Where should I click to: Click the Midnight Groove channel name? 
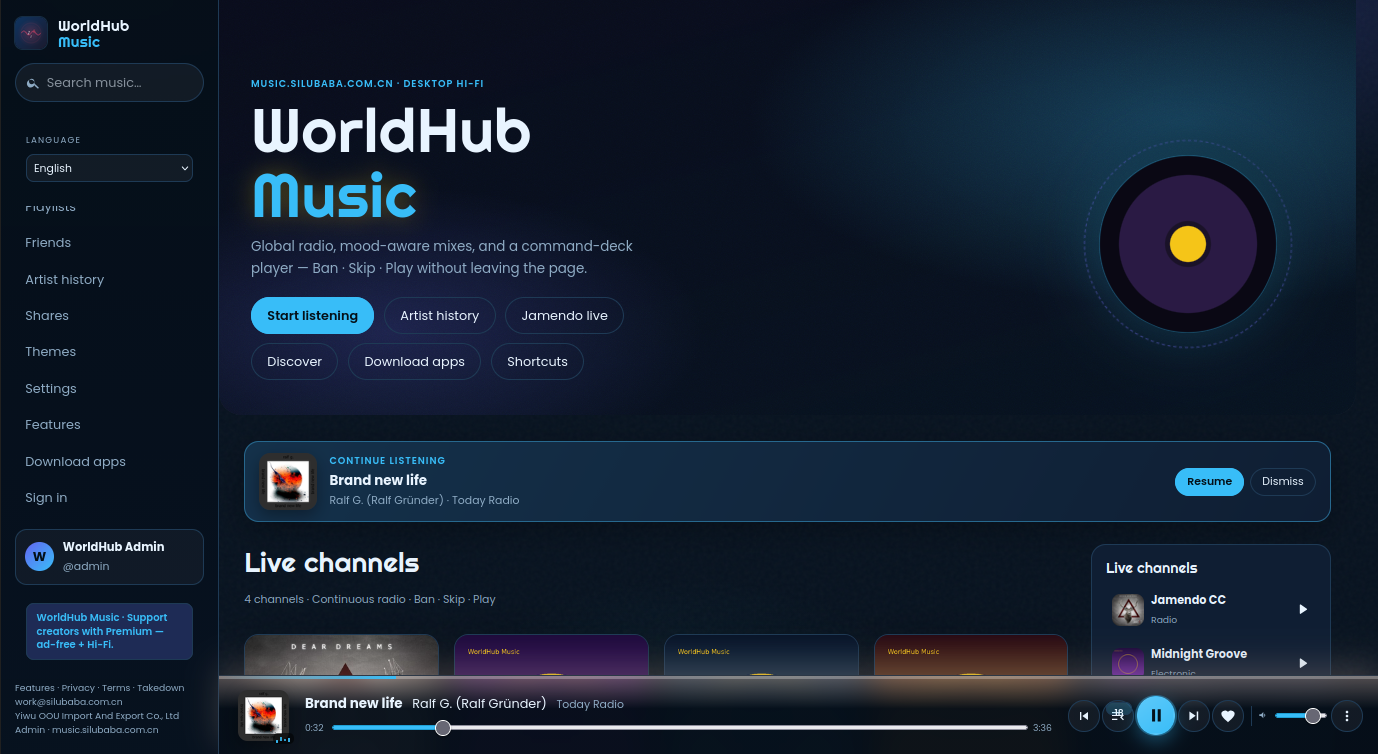pos(1199,654)
